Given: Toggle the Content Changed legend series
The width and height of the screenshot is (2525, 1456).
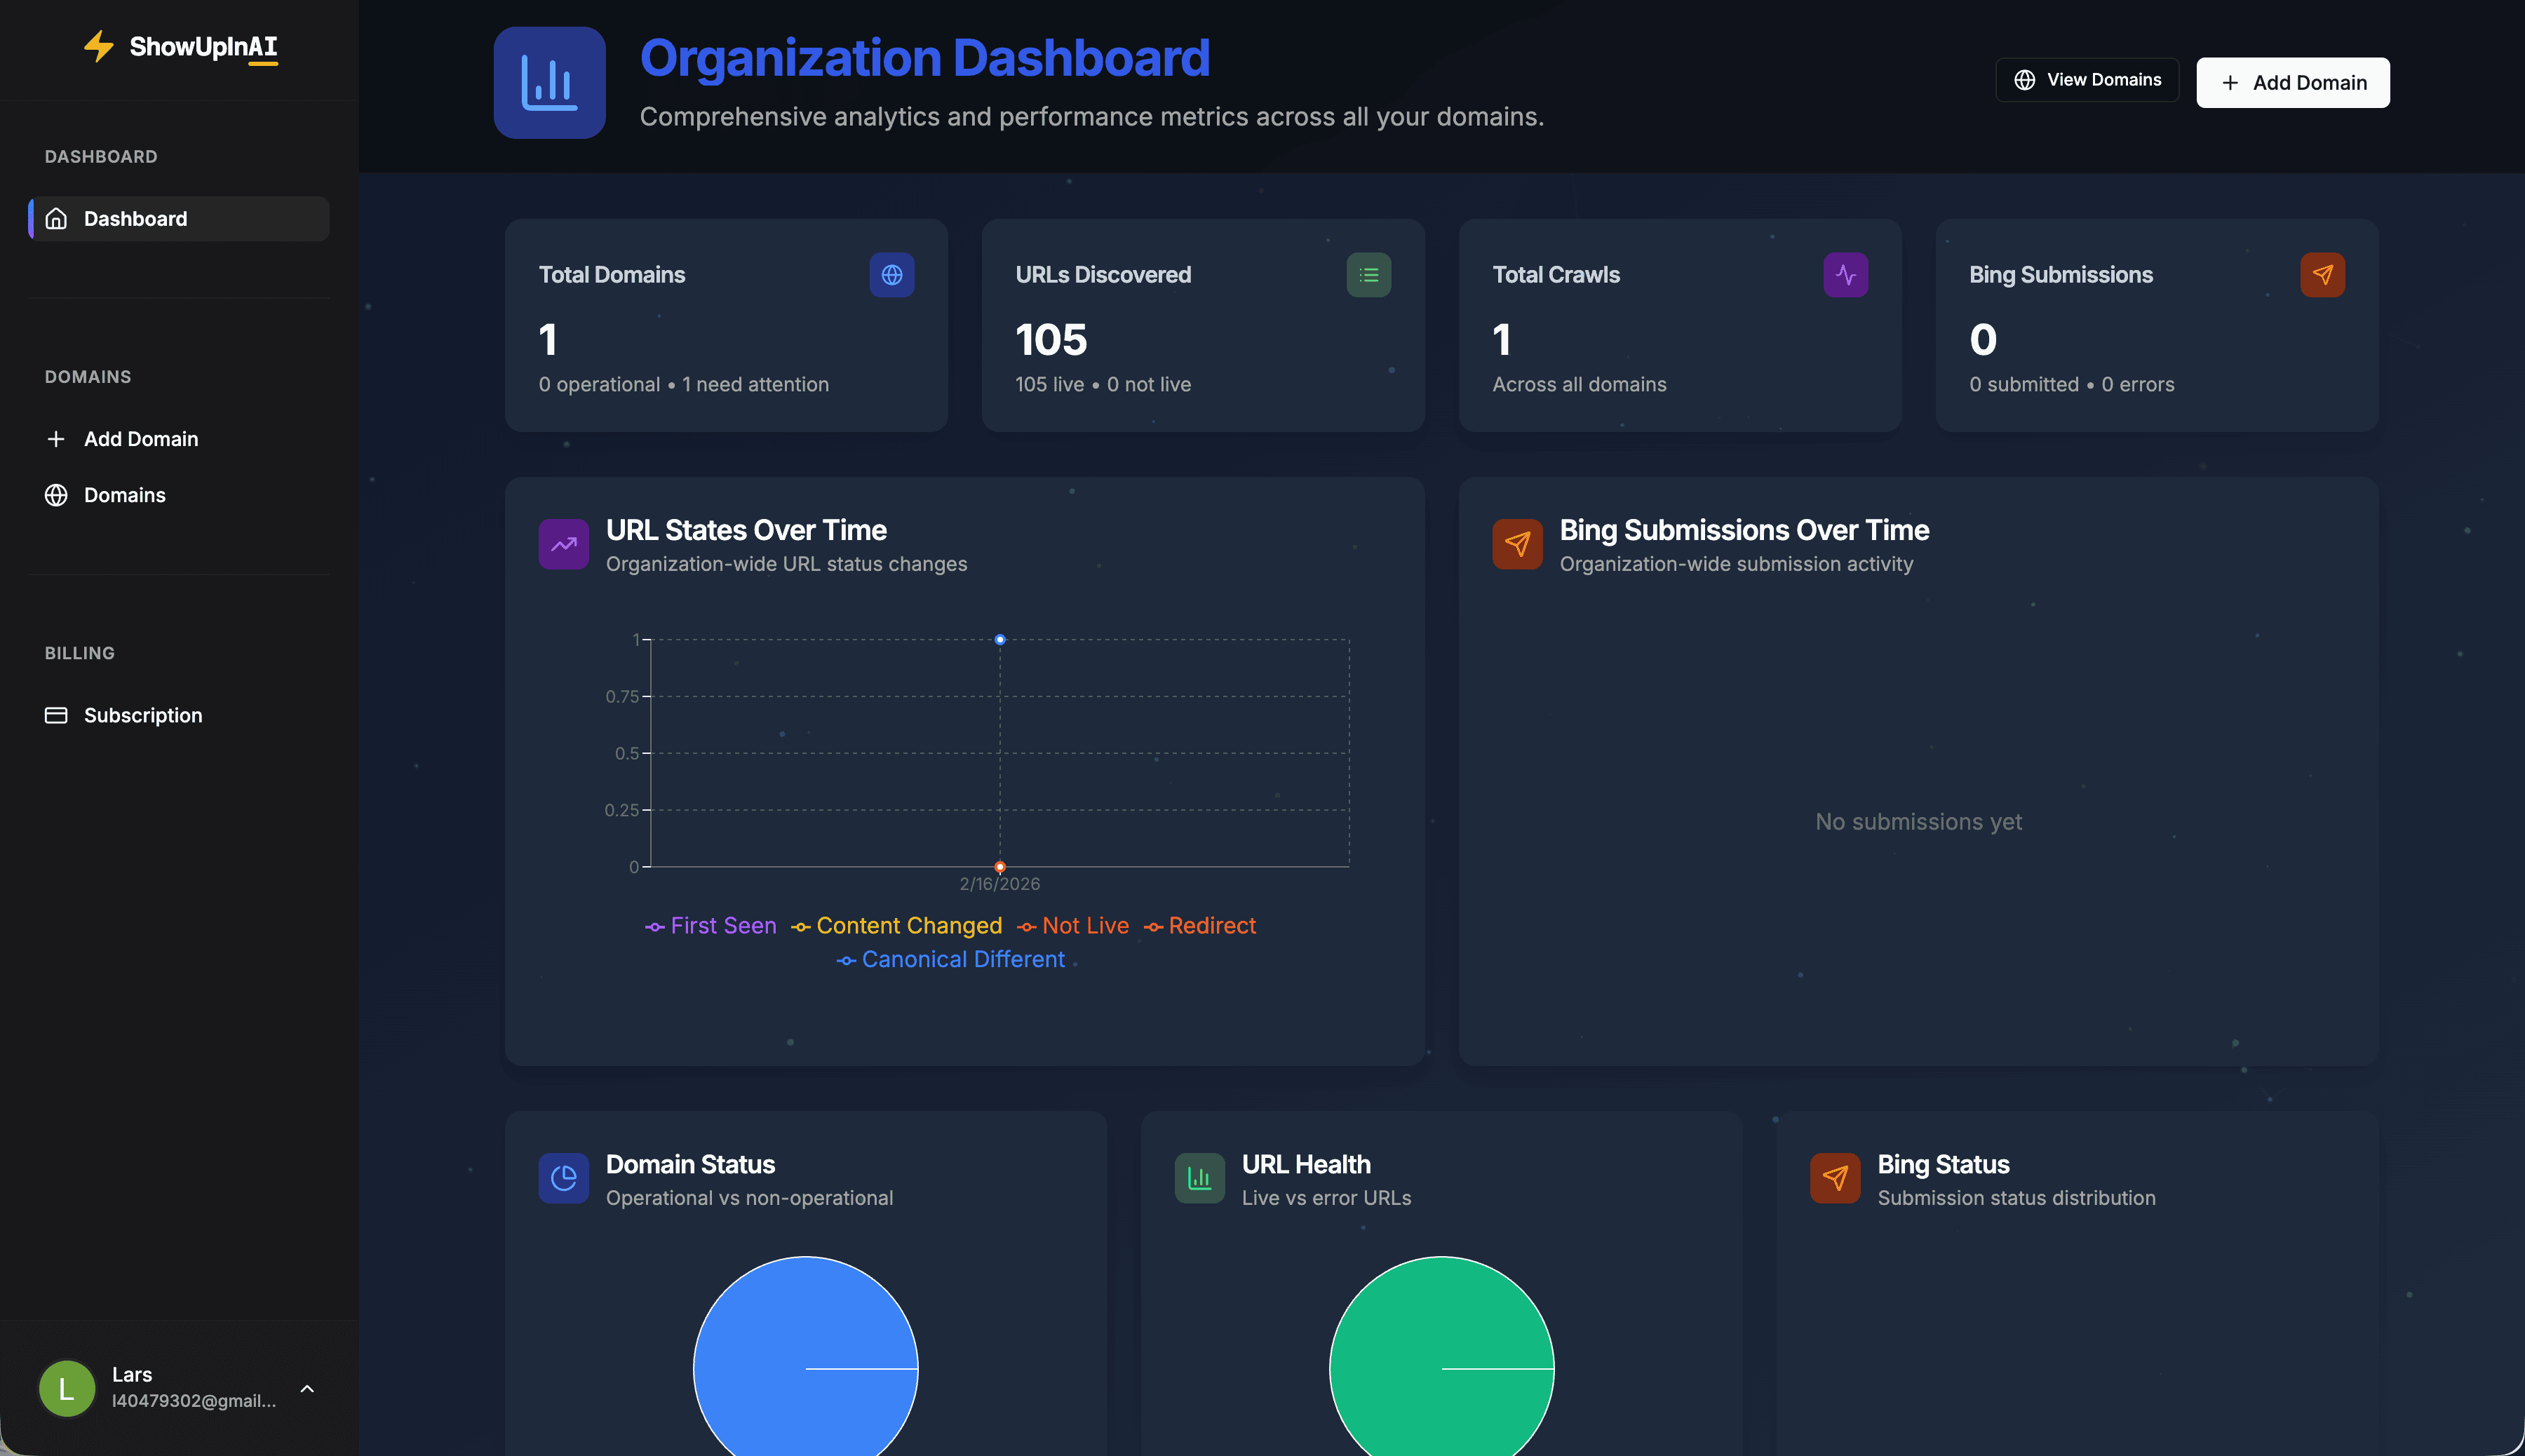Looking at the screenshot, I should pos(896,926).
